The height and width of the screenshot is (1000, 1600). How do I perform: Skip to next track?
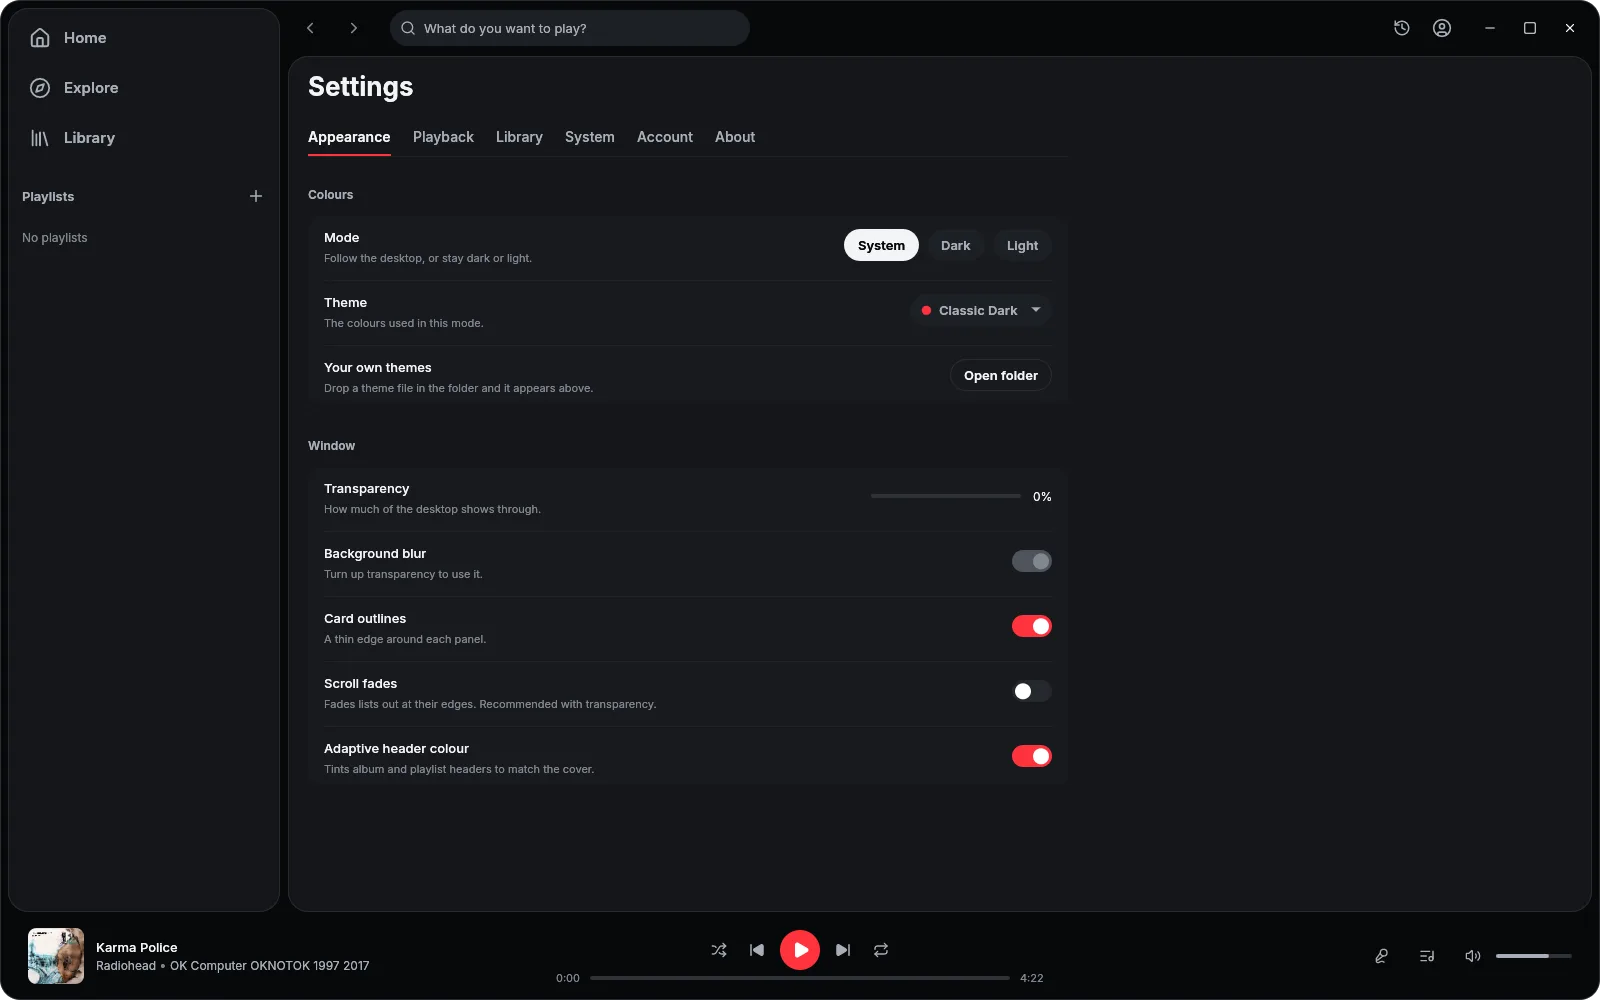[843, 950]
